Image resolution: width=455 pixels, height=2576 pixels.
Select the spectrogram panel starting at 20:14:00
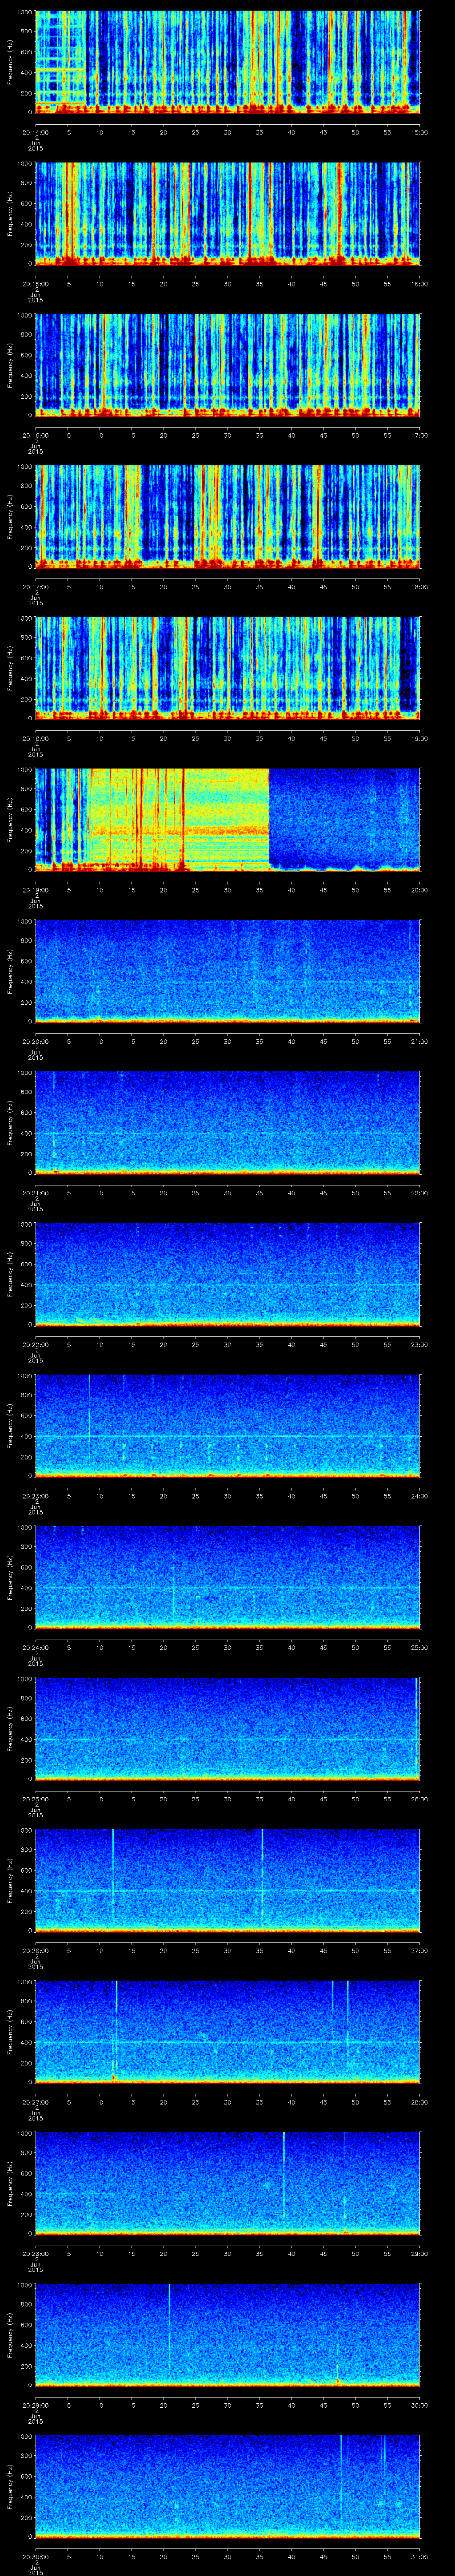click(228, 63)
